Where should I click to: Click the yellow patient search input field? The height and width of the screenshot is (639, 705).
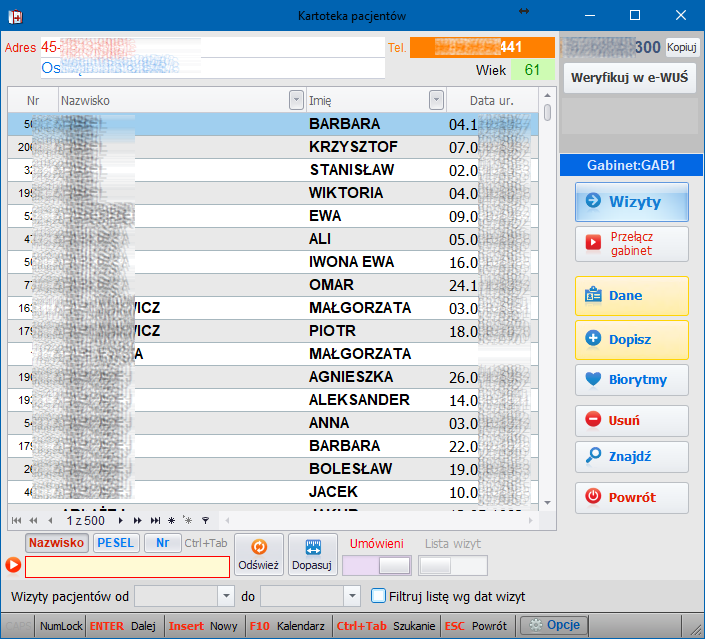pyautogui.click(x=127, y=566)
